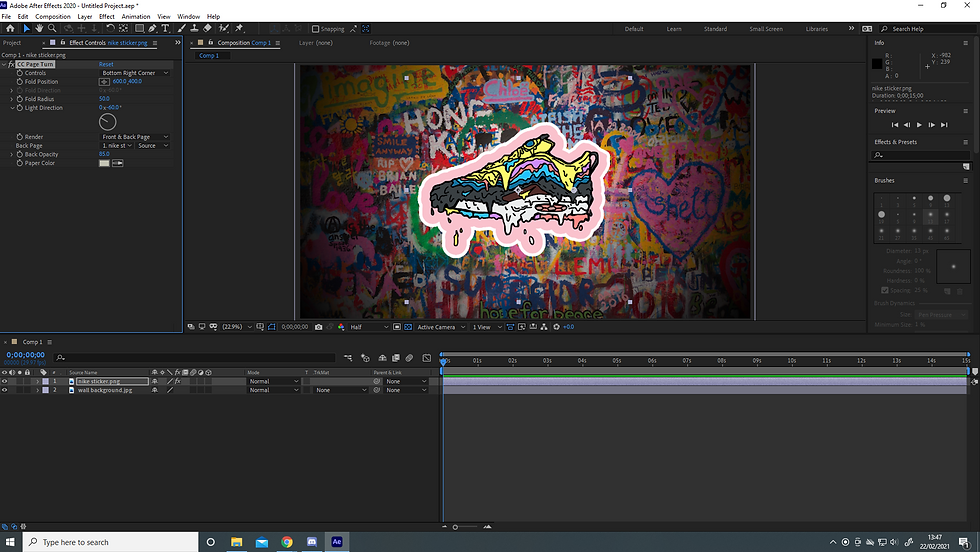Expand the nike sticker.png layer in timeline
The image size is (980, 552).
(x=37, y=381)
